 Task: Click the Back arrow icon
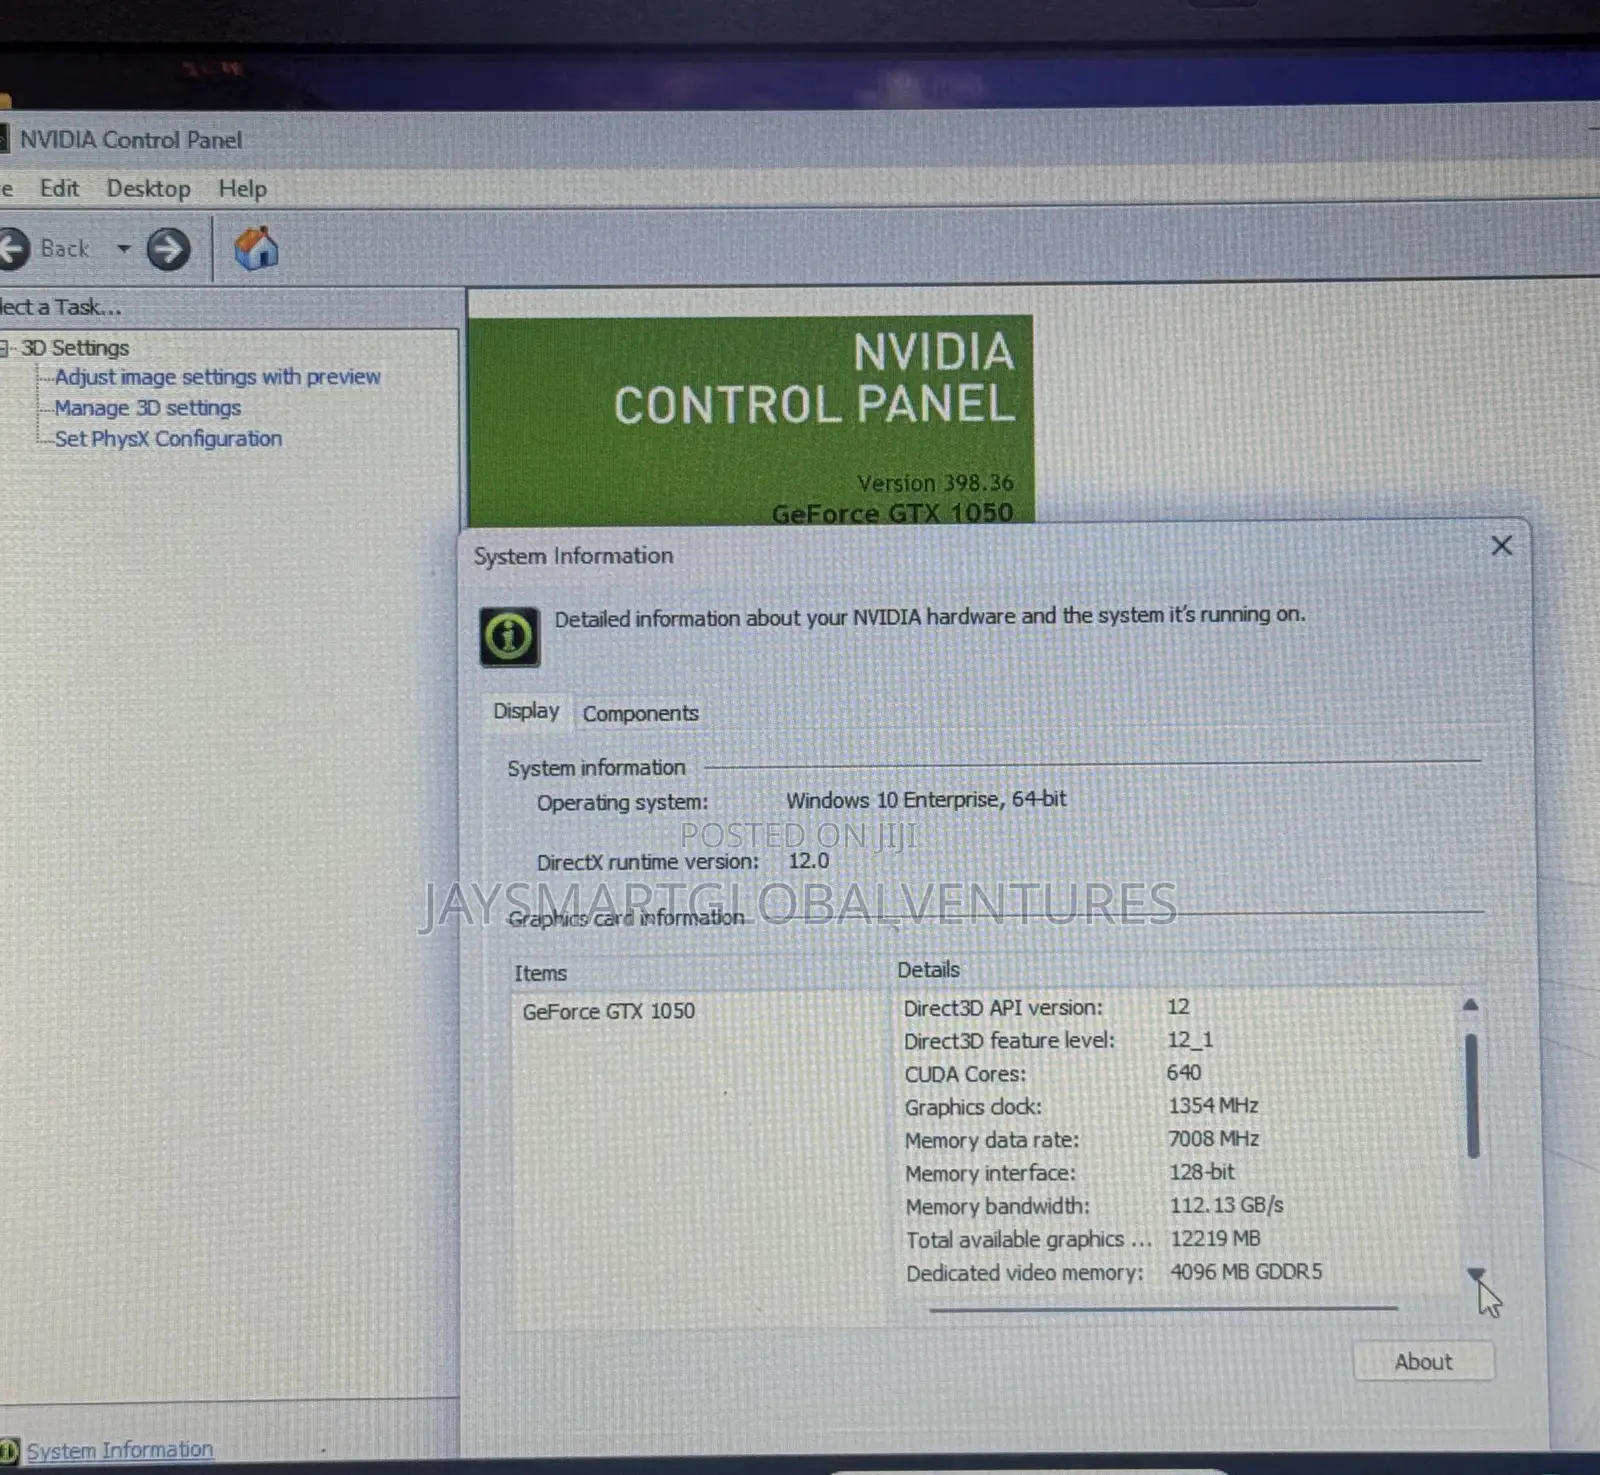13,249
